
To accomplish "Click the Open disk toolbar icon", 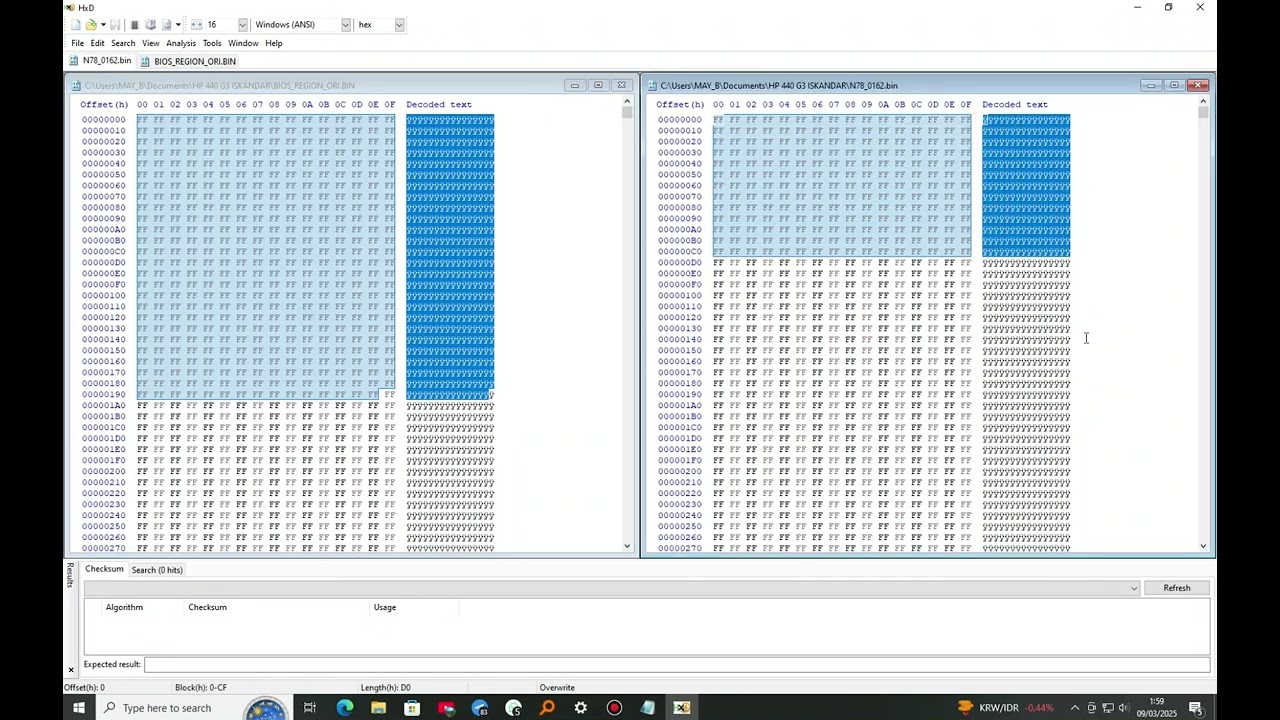I will (x=150, y=25).
